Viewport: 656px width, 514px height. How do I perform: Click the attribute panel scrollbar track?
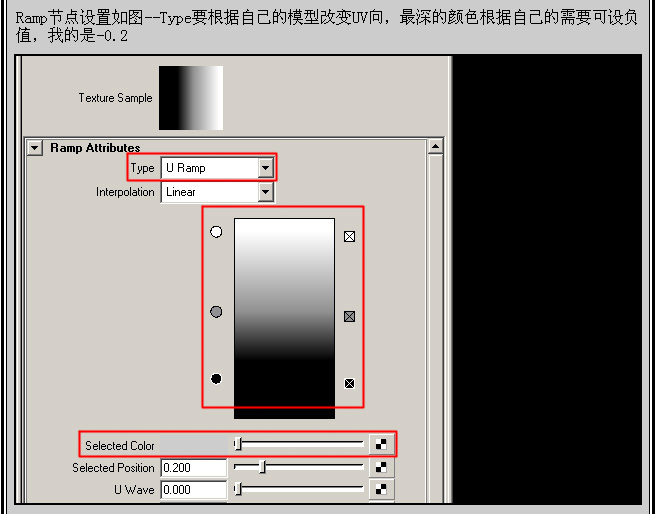pyautogui.click(x=436, y=328)
